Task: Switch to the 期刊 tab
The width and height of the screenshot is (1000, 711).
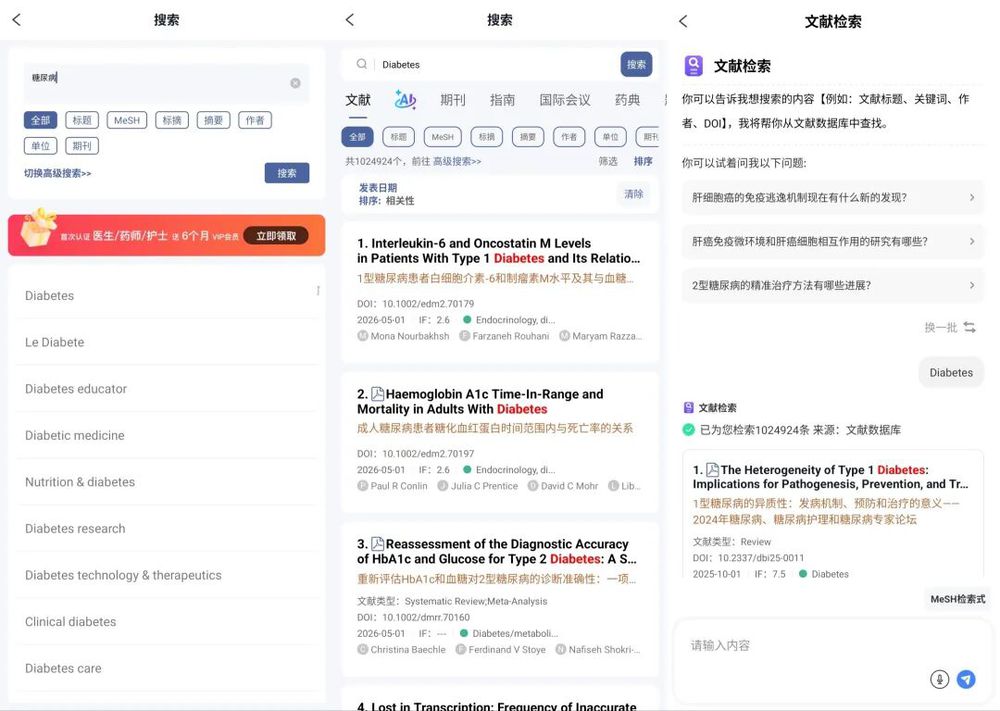Action: click(x=453, y=99)
